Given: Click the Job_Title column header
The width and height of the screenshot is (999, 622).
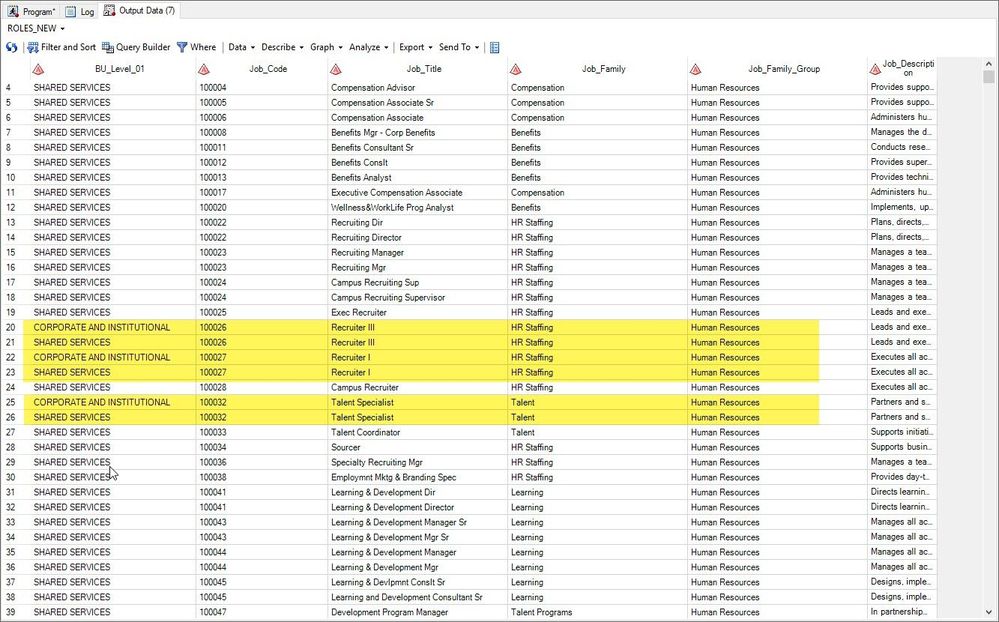Looking at the screenshot, I should point(424,69).
